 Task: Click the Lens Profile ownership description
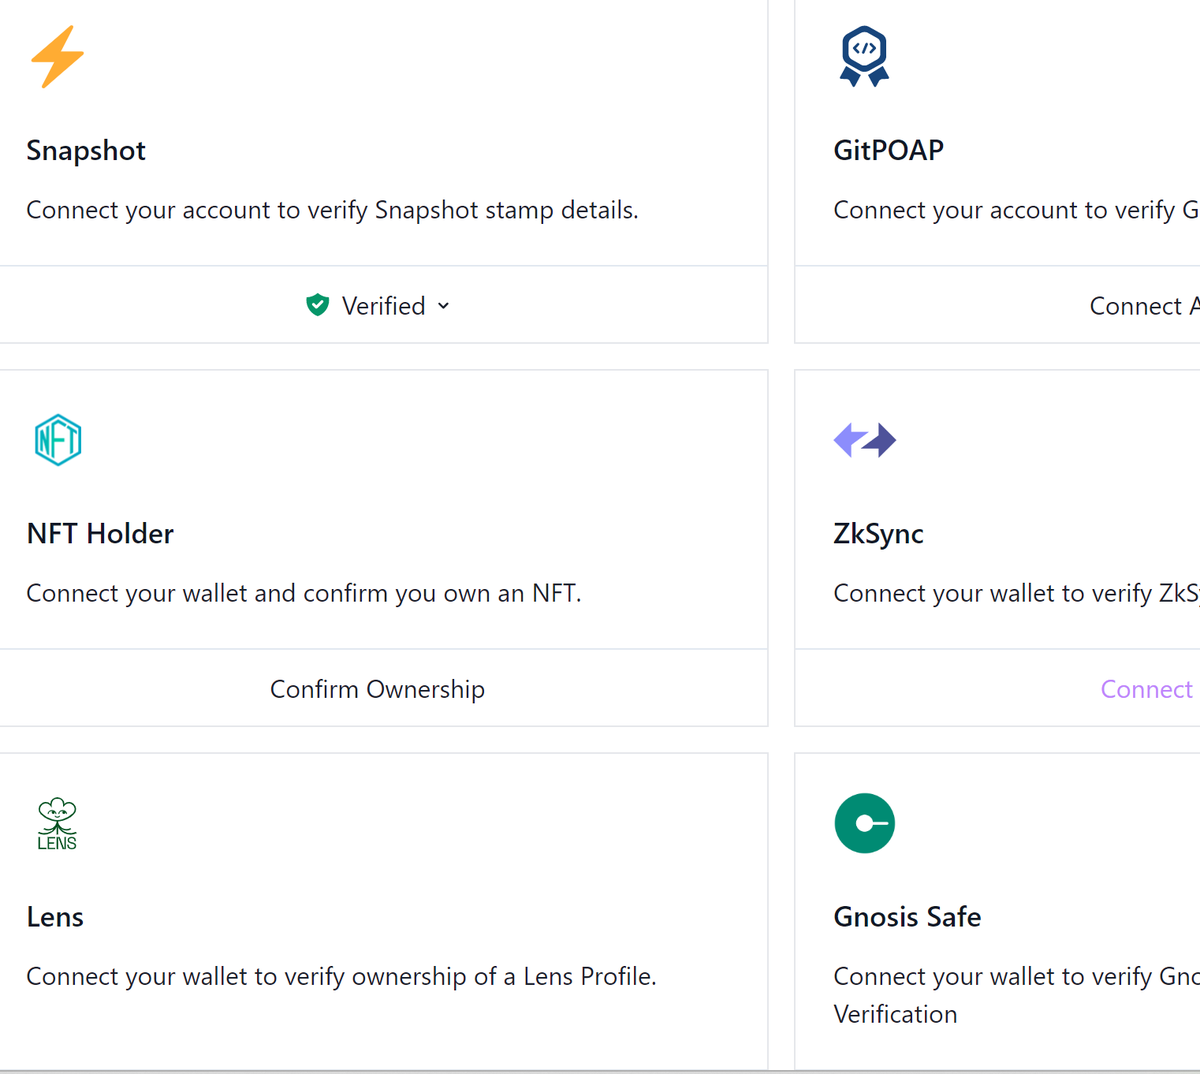coord(341,976)
